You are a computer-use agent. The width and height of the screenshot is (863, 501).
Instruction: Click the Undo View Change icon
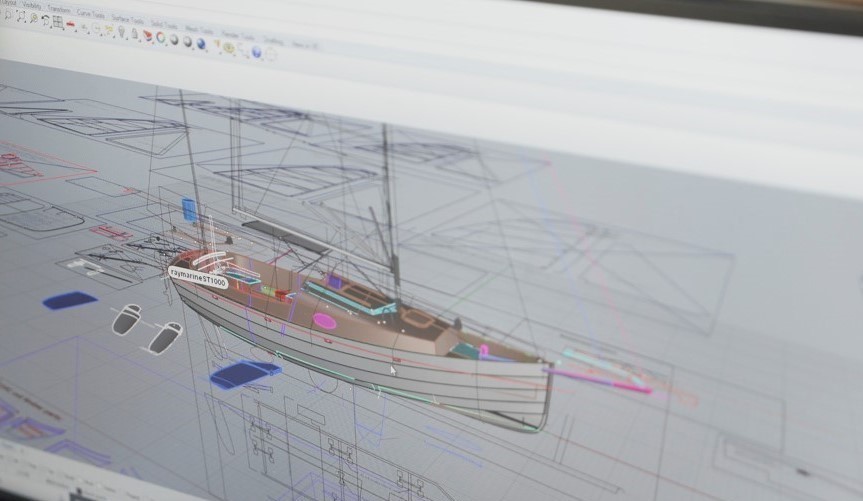click(x=46, y=21)
